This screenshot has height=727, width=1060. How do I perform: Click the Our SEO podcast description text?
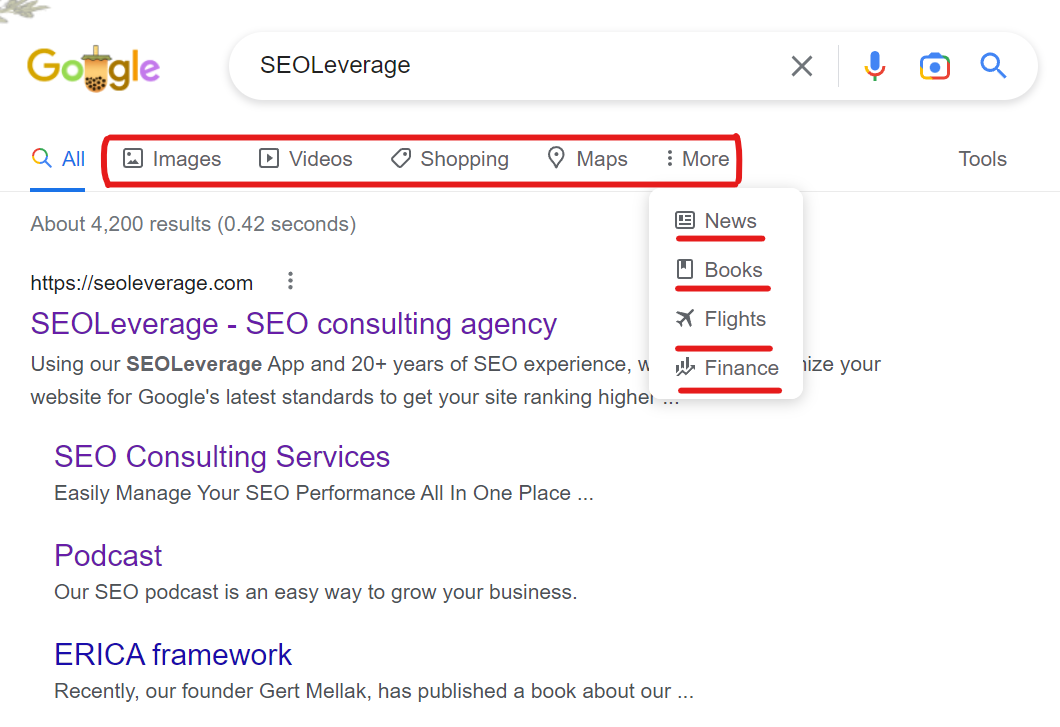(316, 592)
